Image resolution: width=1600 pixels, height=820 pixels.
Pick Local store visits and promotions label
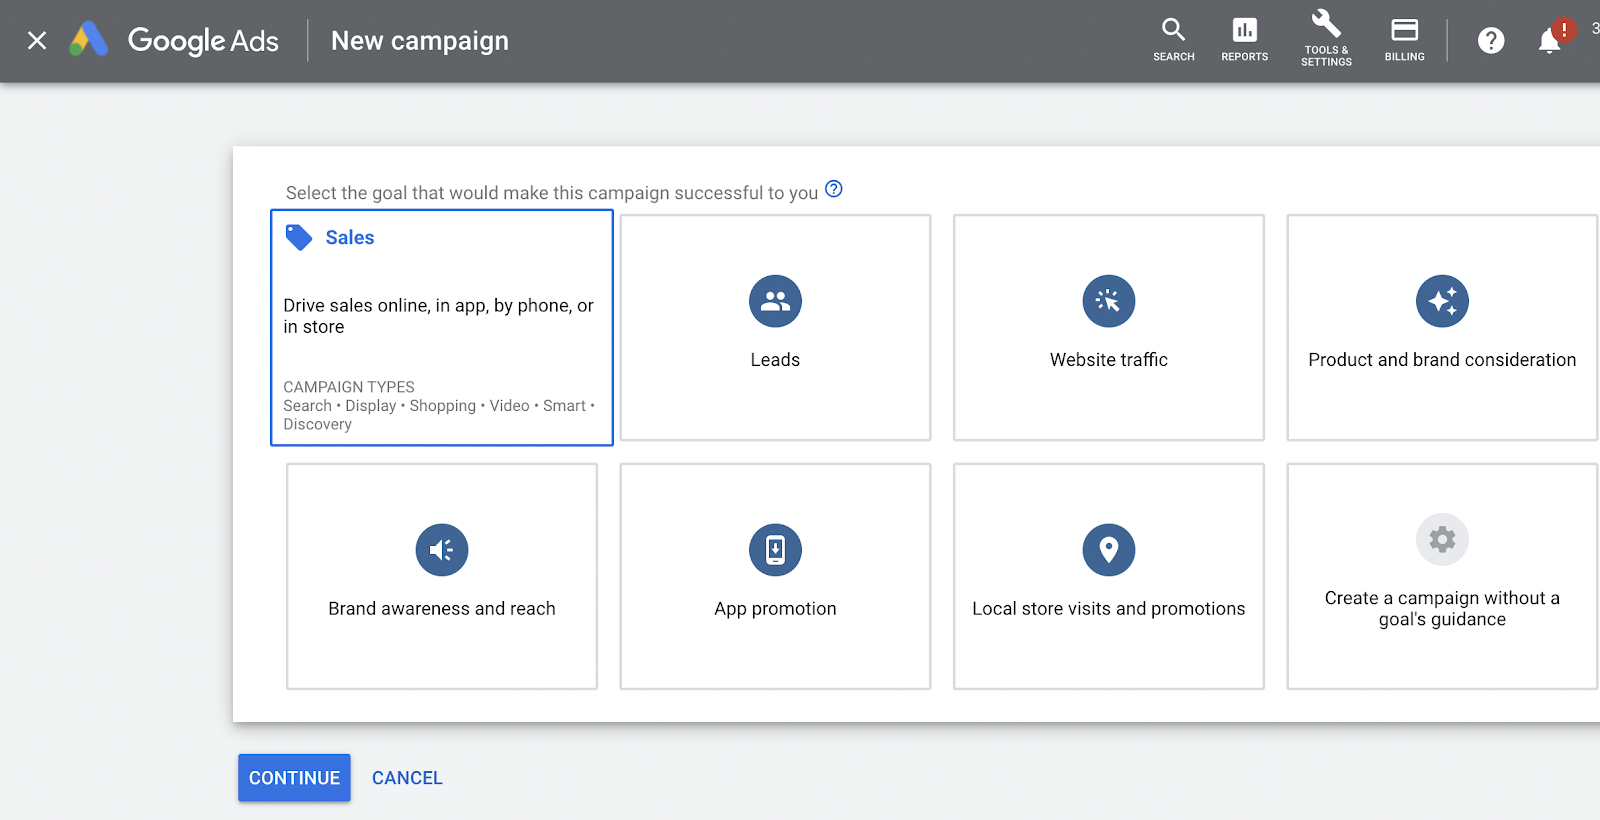pos(1109,609)
